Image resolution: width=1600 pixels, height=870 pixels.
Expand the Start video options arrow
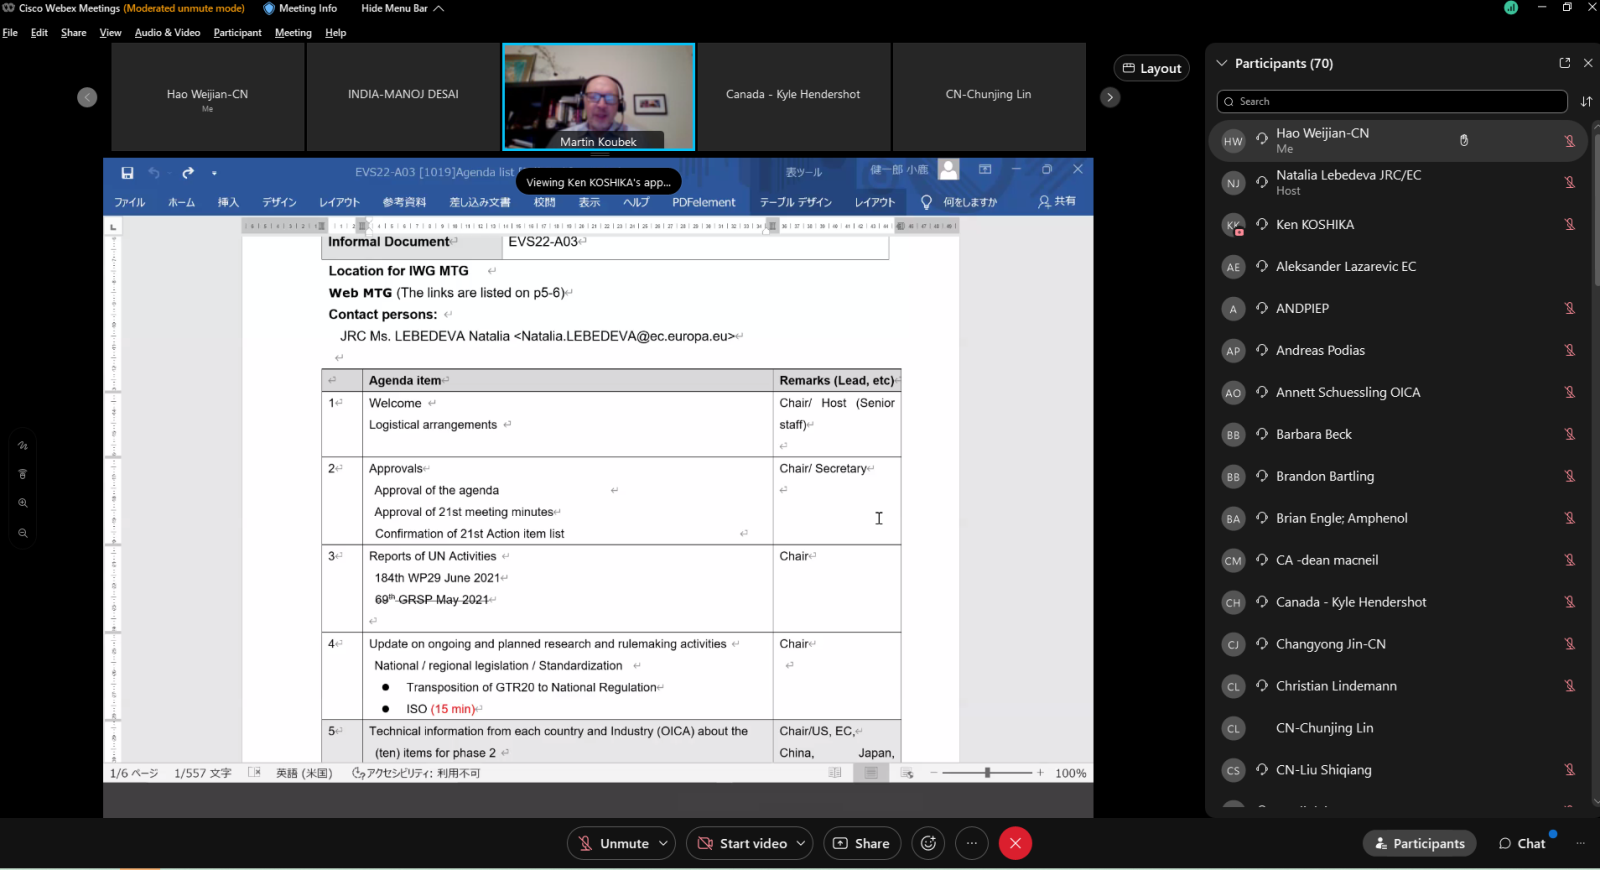800,843
